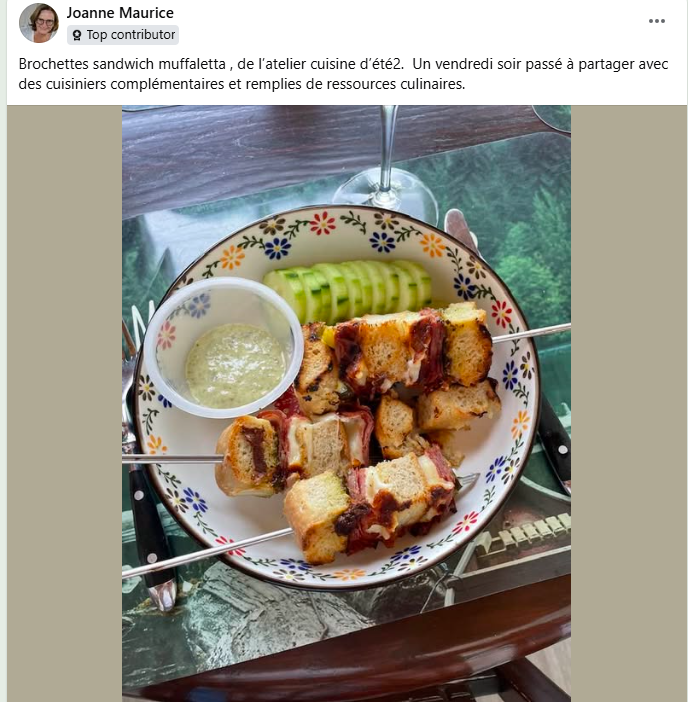Click the wine glass base in the photo
This screenshot has width=688, height=702.
click(385, 194)
